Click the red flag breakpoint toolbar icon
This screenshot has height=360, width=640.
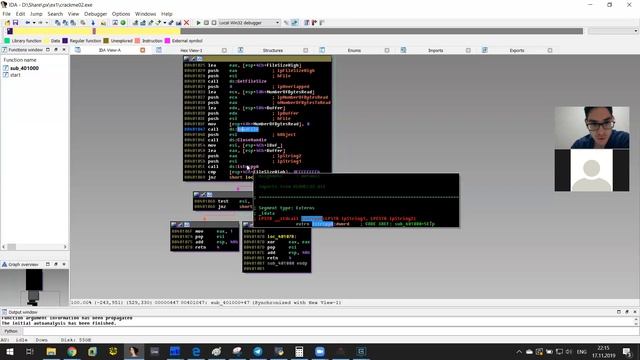[314, 23]
